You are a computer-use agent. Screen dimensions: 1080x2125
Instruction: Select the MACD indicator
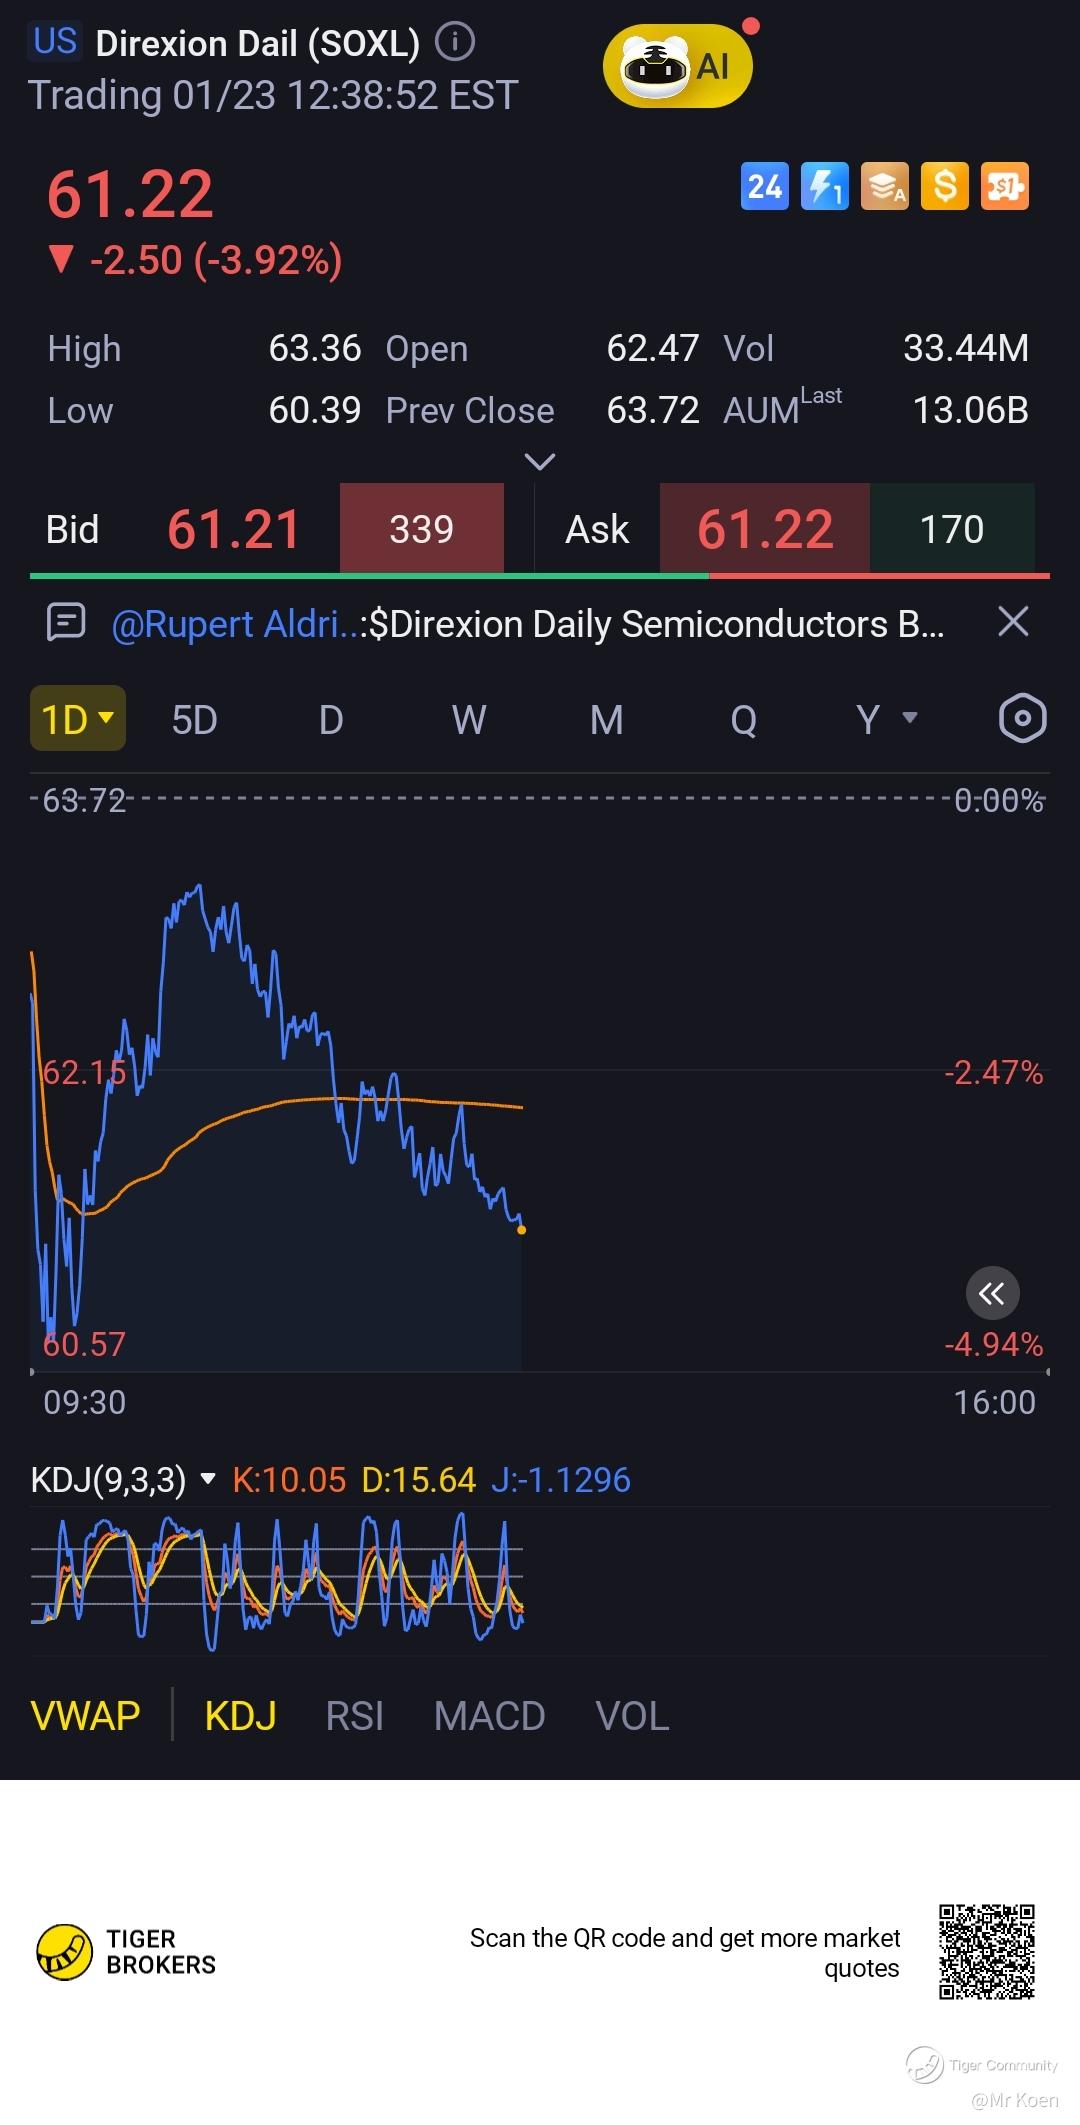click(489, 1716)
